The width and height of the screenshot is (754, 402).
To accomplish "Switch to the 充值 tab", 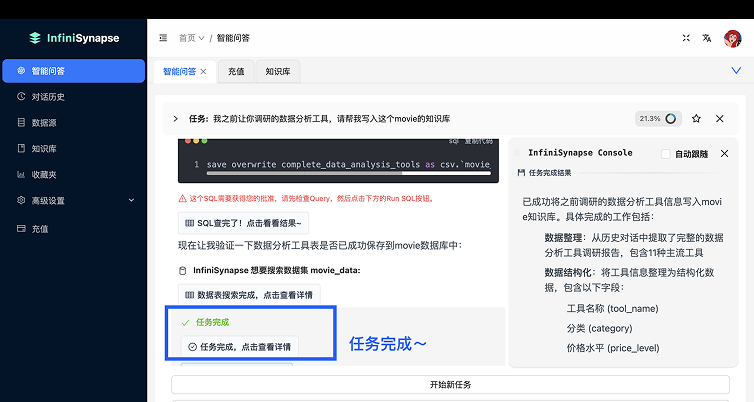I will point(236,72).
